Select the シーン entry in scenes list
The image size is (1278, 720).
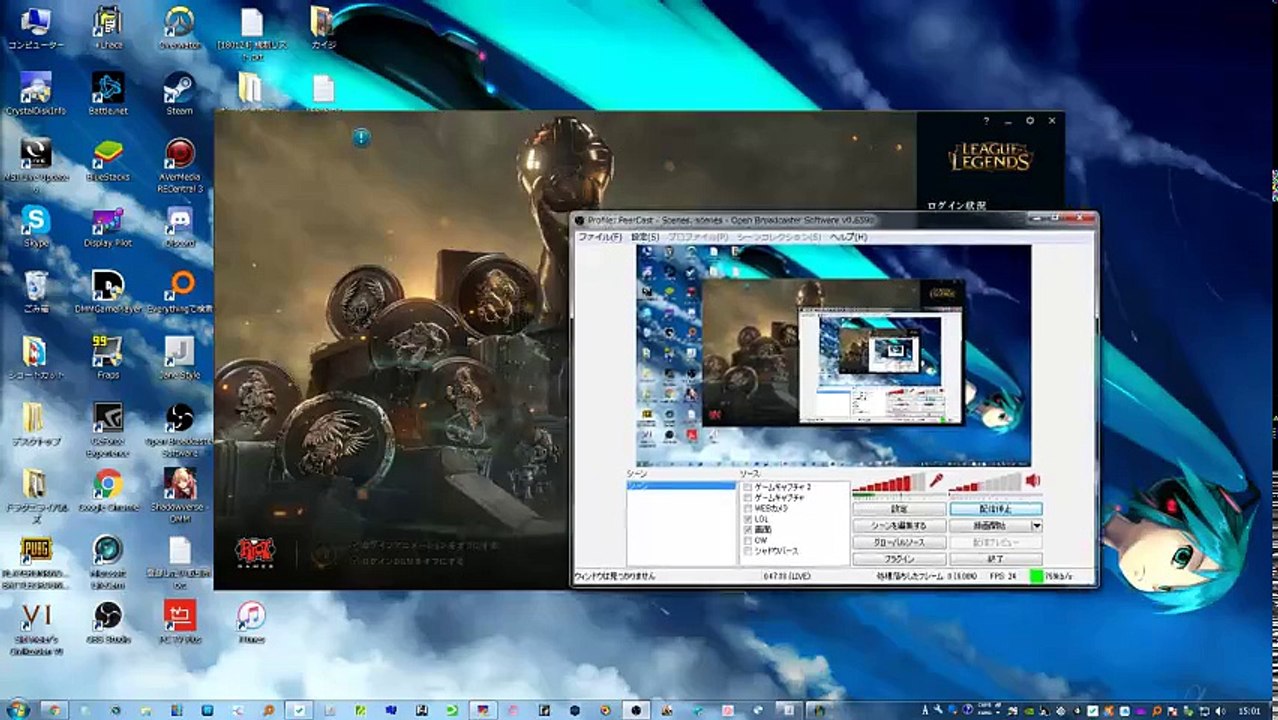point(680,485)
